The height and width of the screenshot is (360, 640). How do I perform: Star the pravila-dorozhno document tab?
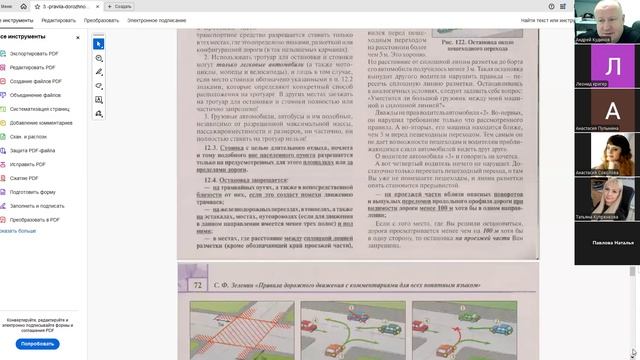37,7
